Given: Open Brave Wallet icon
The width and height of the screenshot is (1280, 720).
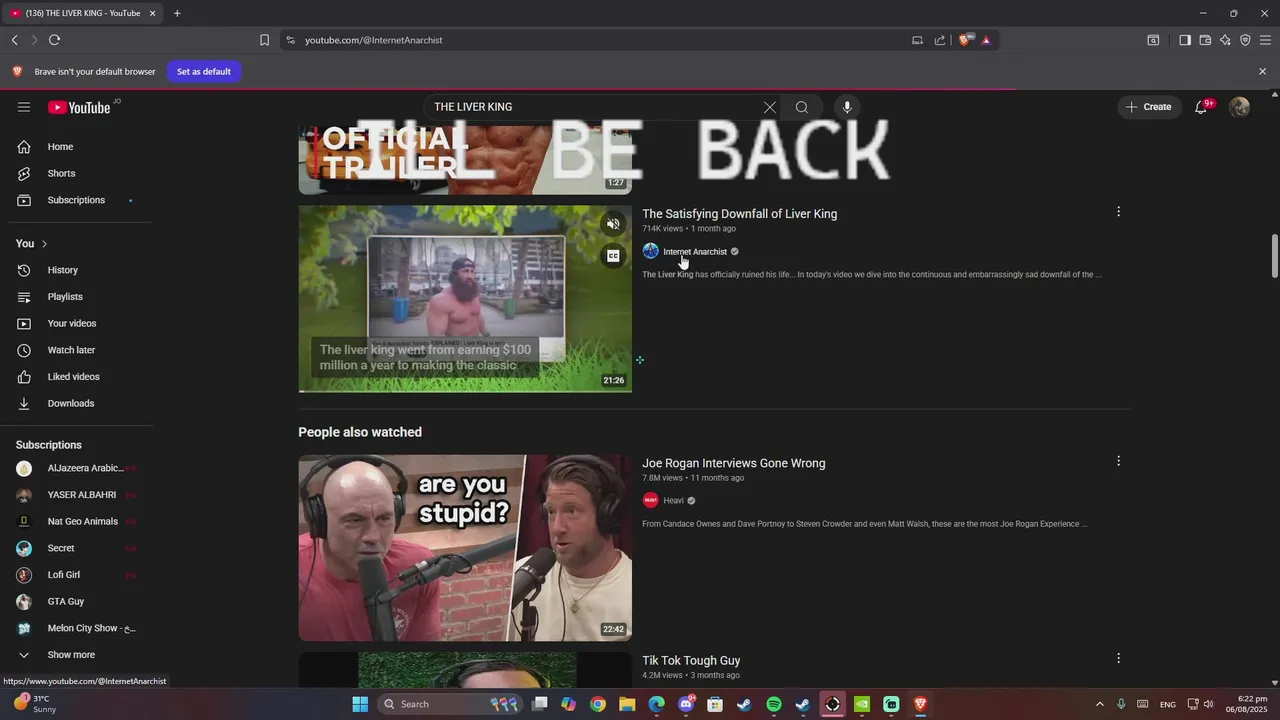Looking at the screenshot, I should pos(1205,40).
